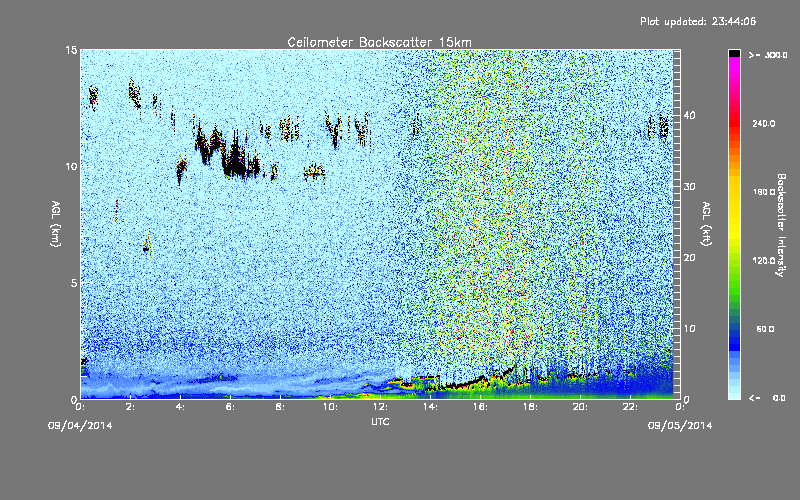800x500 pixels.
Task: Click the "120.0" colorbar label
Action: pos(764,261)
